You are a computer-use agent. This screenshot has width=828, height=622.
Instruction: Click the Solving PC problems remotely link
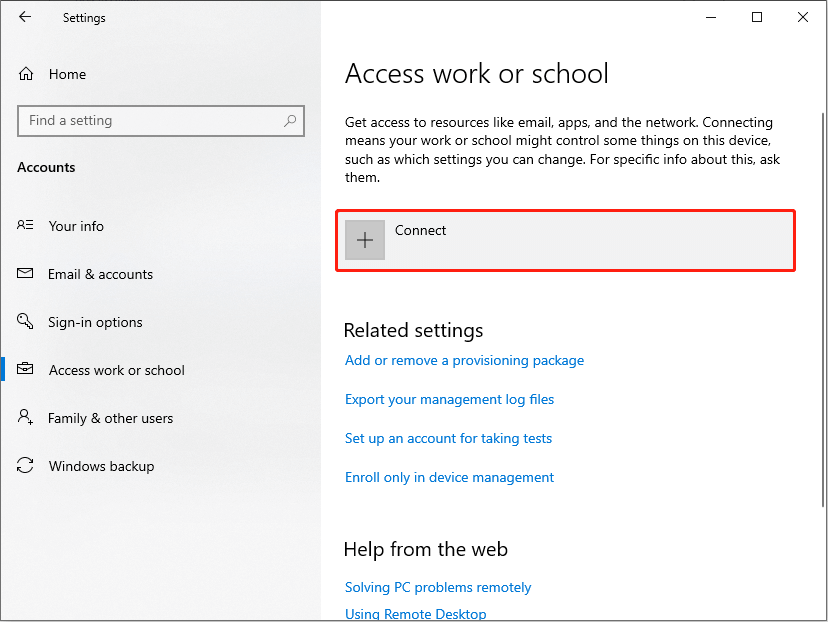tap(438, 587)
